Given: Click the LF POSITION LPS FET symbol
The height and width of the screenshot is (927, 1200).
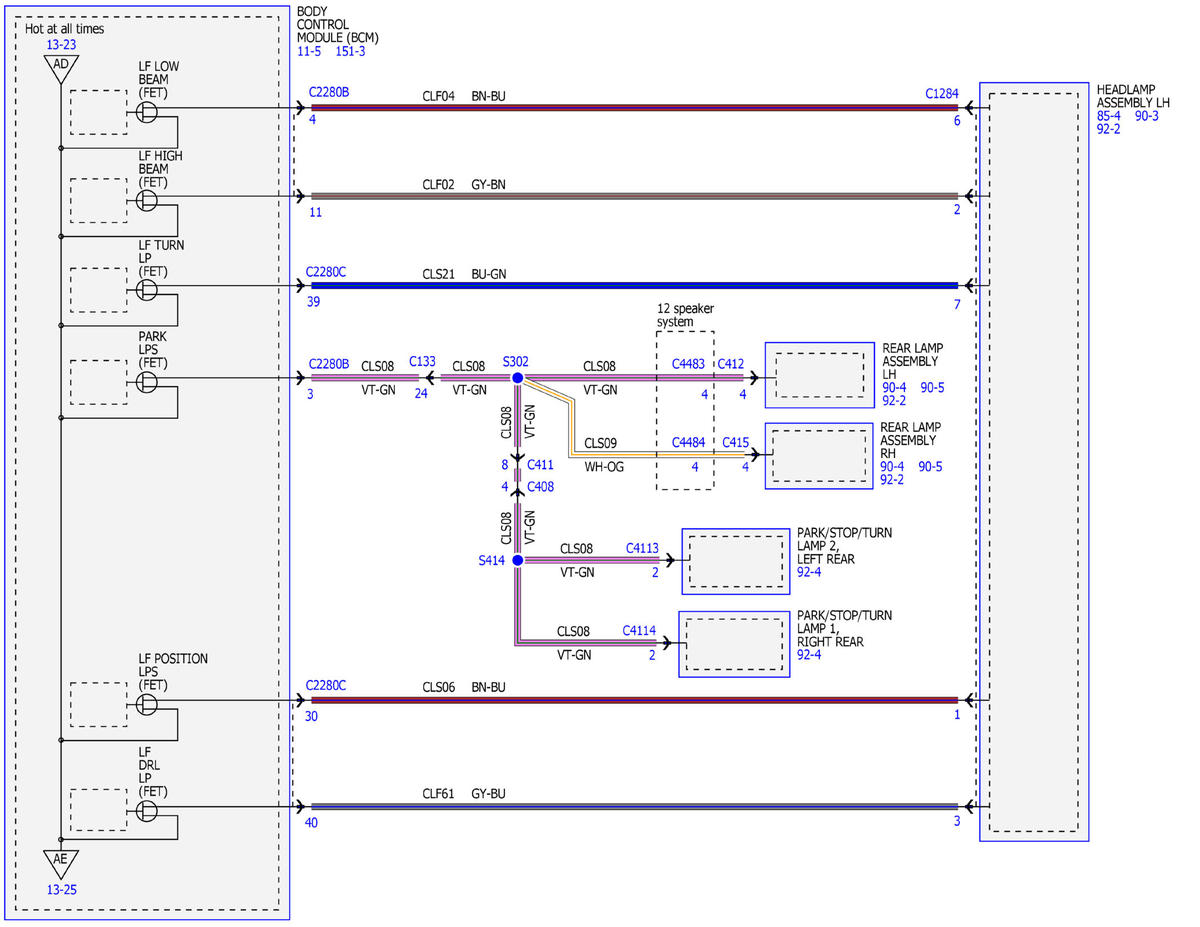Looking at the screenshot, I should point(147,704).
